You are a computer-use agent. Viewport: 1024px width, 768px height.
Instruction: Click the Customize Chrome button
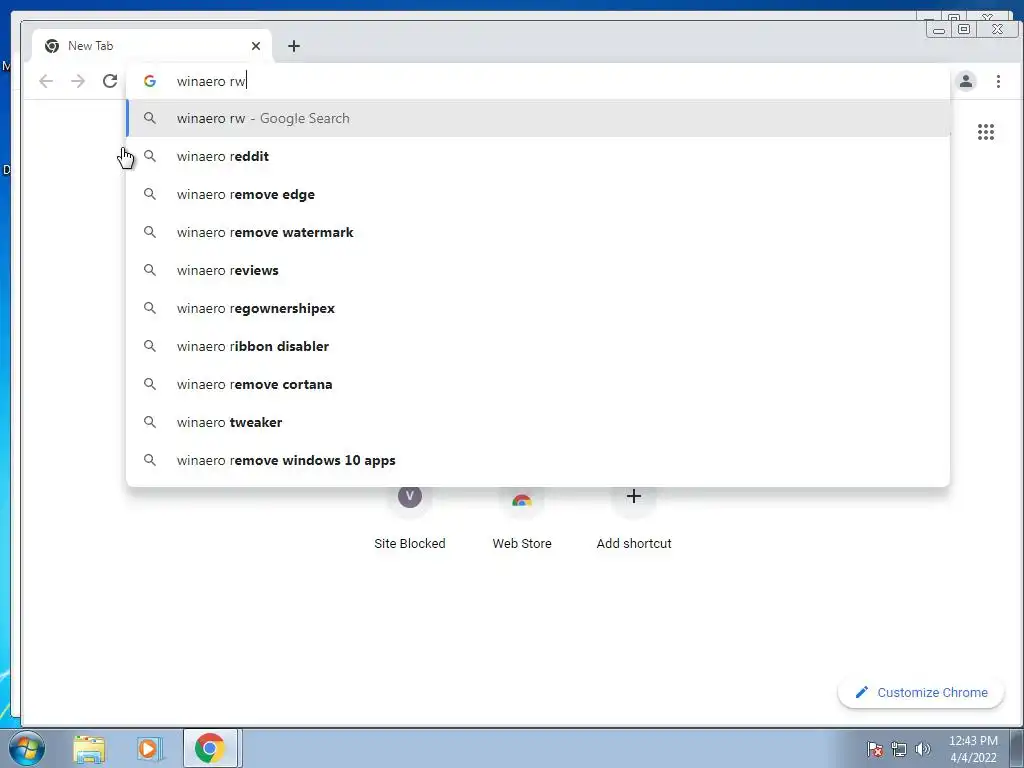tap(921, 692)
